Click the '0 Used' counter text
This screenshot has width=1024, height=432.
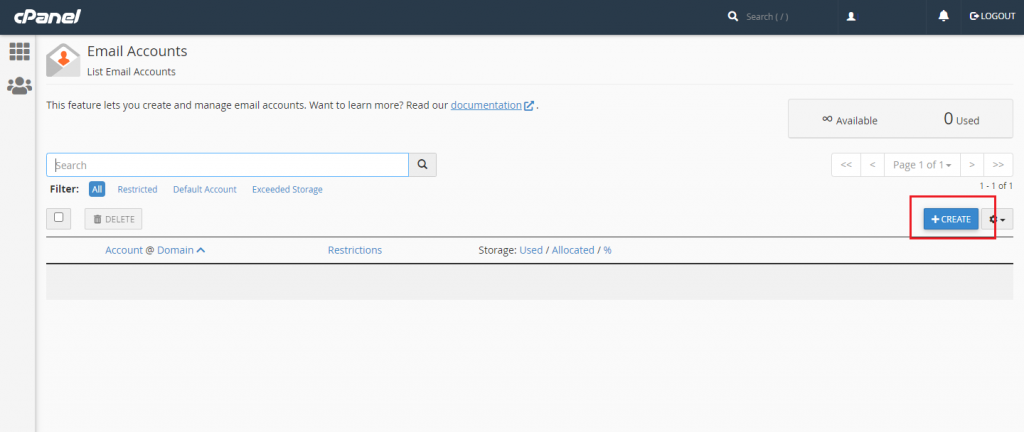click(961, 119)
